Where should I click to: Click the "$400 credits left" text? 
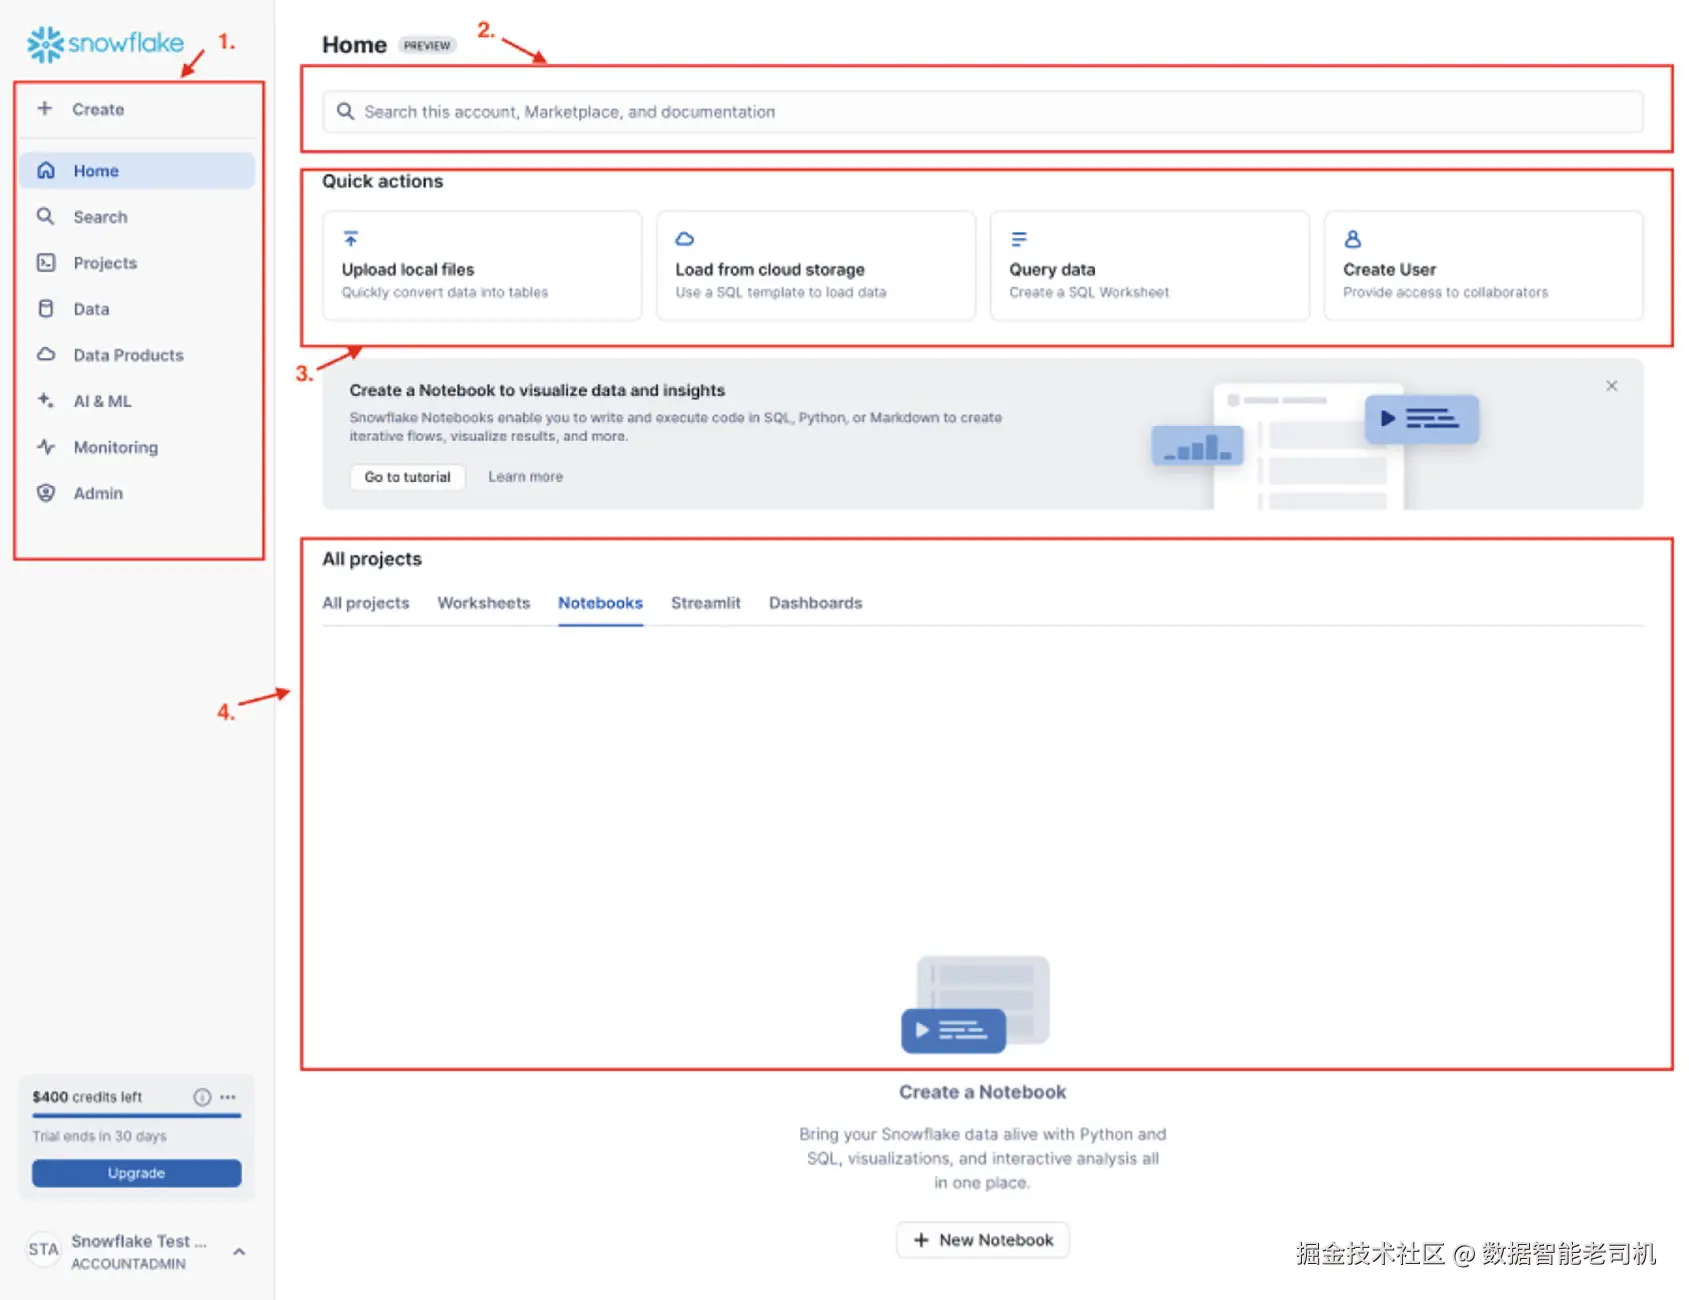(x=87, y=1097)
